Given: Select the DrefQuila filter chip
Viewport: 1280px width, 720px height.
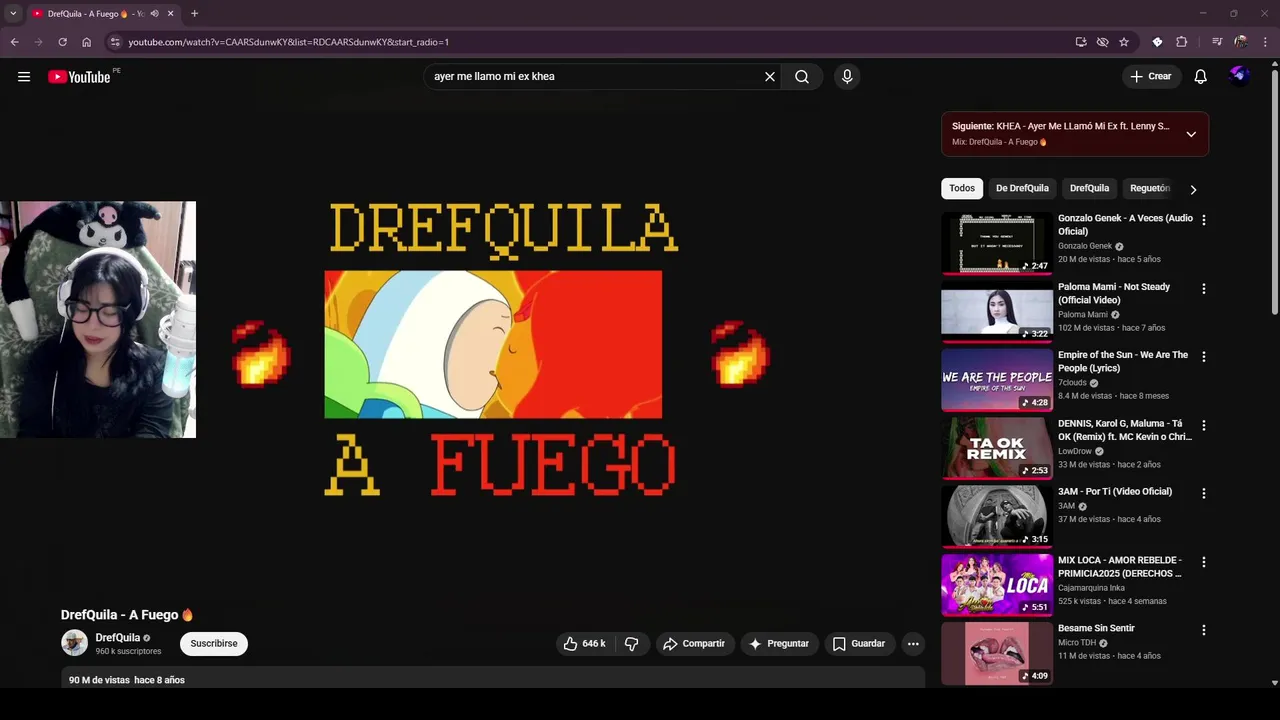Looking at the screenshot, I should coord(1089,188).
